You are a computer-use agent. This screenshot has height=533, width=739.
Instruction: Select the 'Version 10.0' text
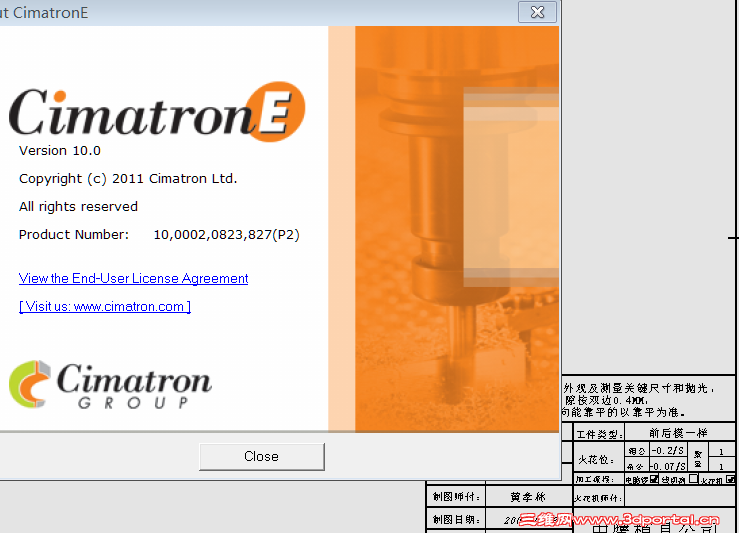pos(60,151)
